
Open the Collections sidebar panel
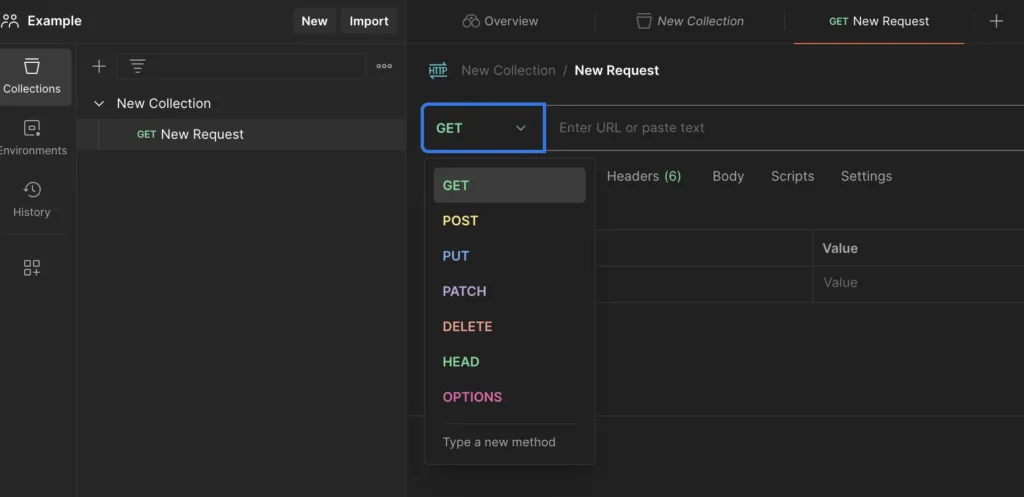(x=33, y=76)
